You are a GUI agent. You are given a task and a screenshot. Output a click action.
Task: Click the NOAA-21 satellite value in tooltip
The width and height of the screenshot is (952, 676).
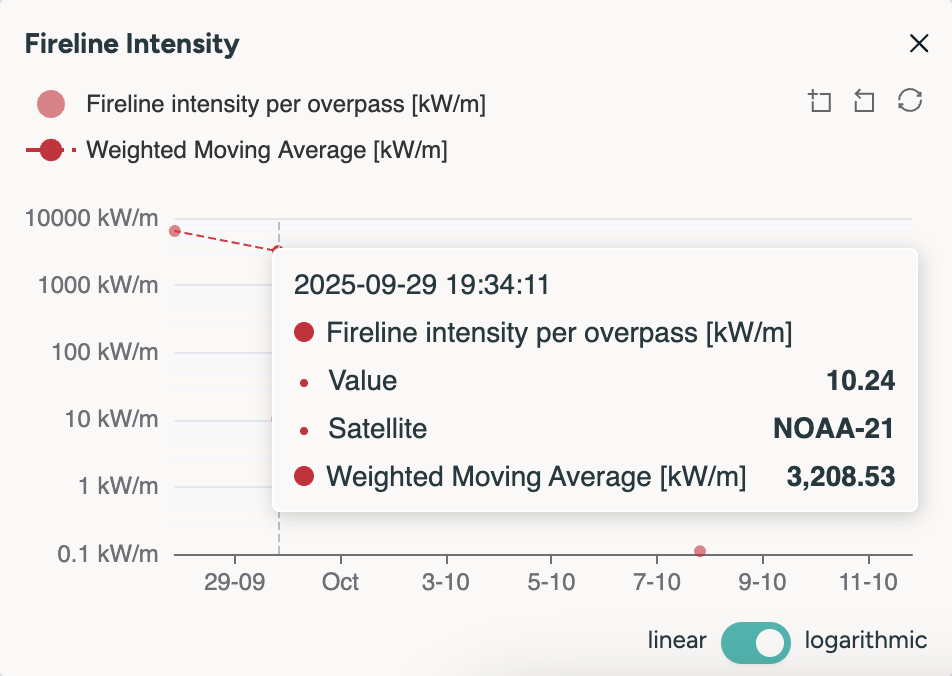pyautogui.click(x=833, y=429)
